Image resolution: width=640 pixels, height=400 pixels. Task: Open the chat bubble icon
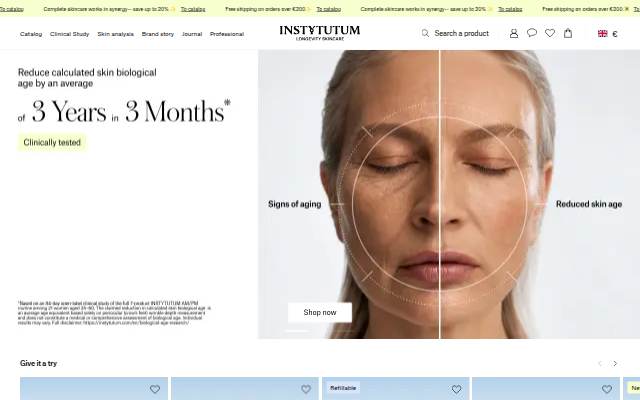[532, 33]
